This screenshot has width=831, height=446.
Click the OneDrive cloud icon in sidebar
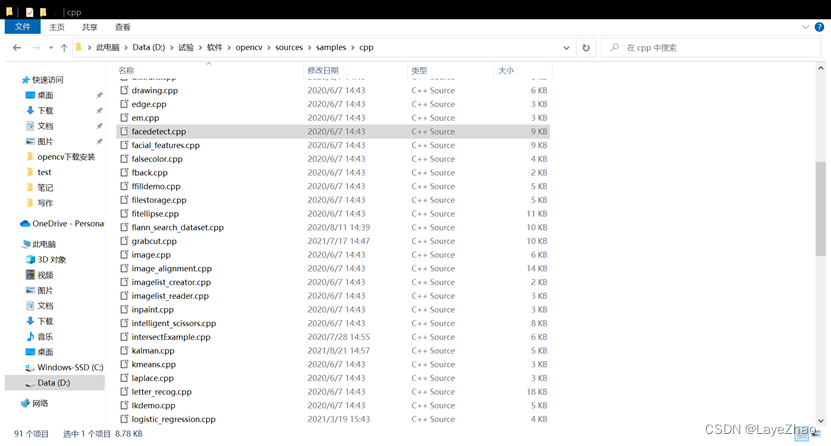coord(25,224)
